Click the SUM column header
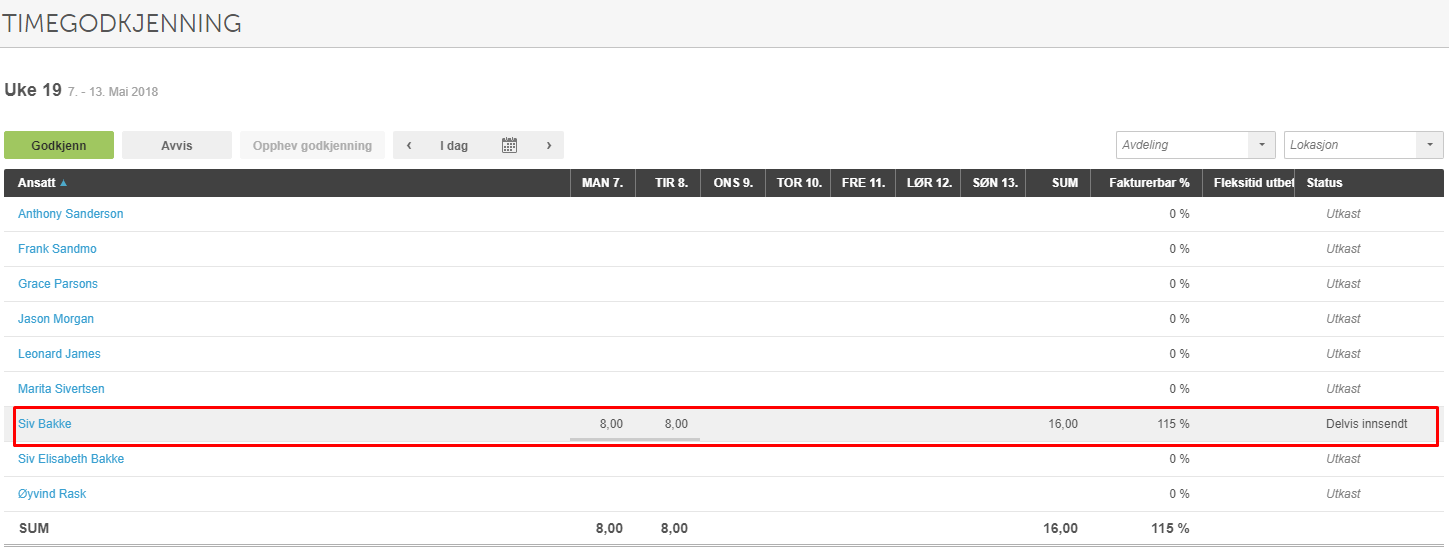This screenshot has width=1449, height=552. pos(1065,183)
